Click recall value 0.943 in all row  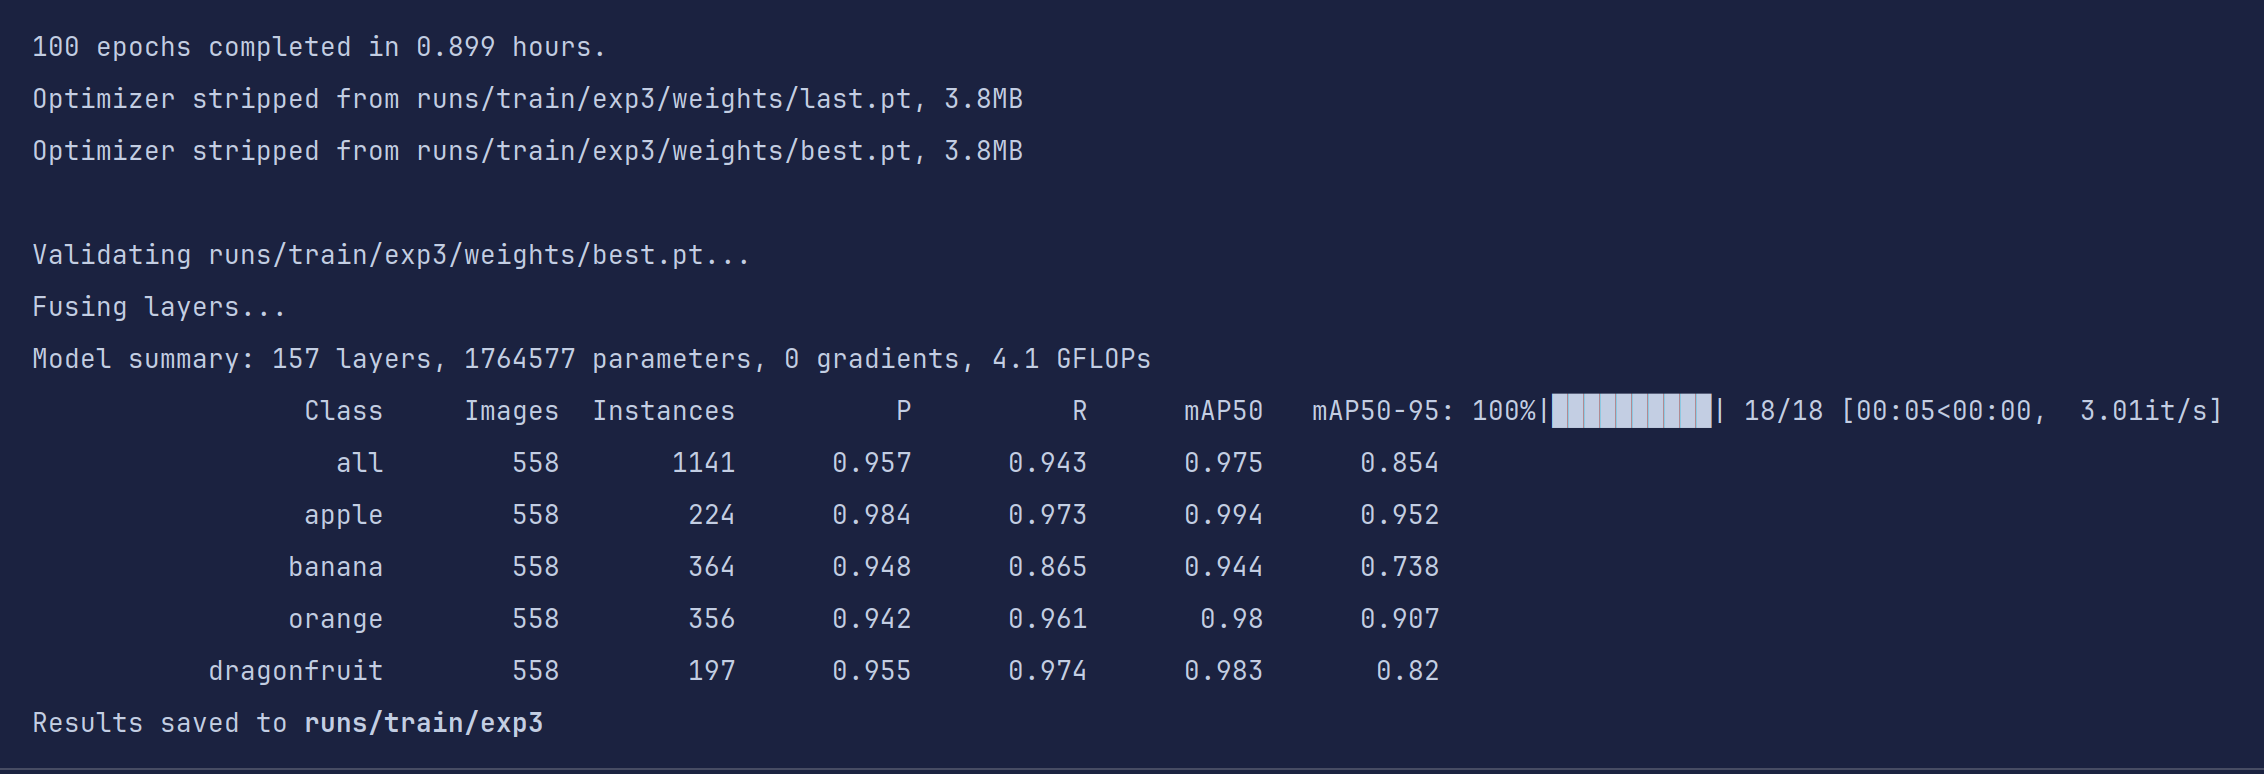1047,463
